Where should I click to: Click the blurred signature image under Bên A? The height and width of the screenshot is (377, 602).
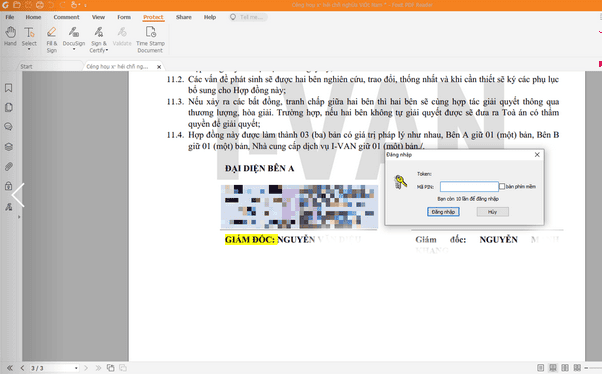(299, 207)
